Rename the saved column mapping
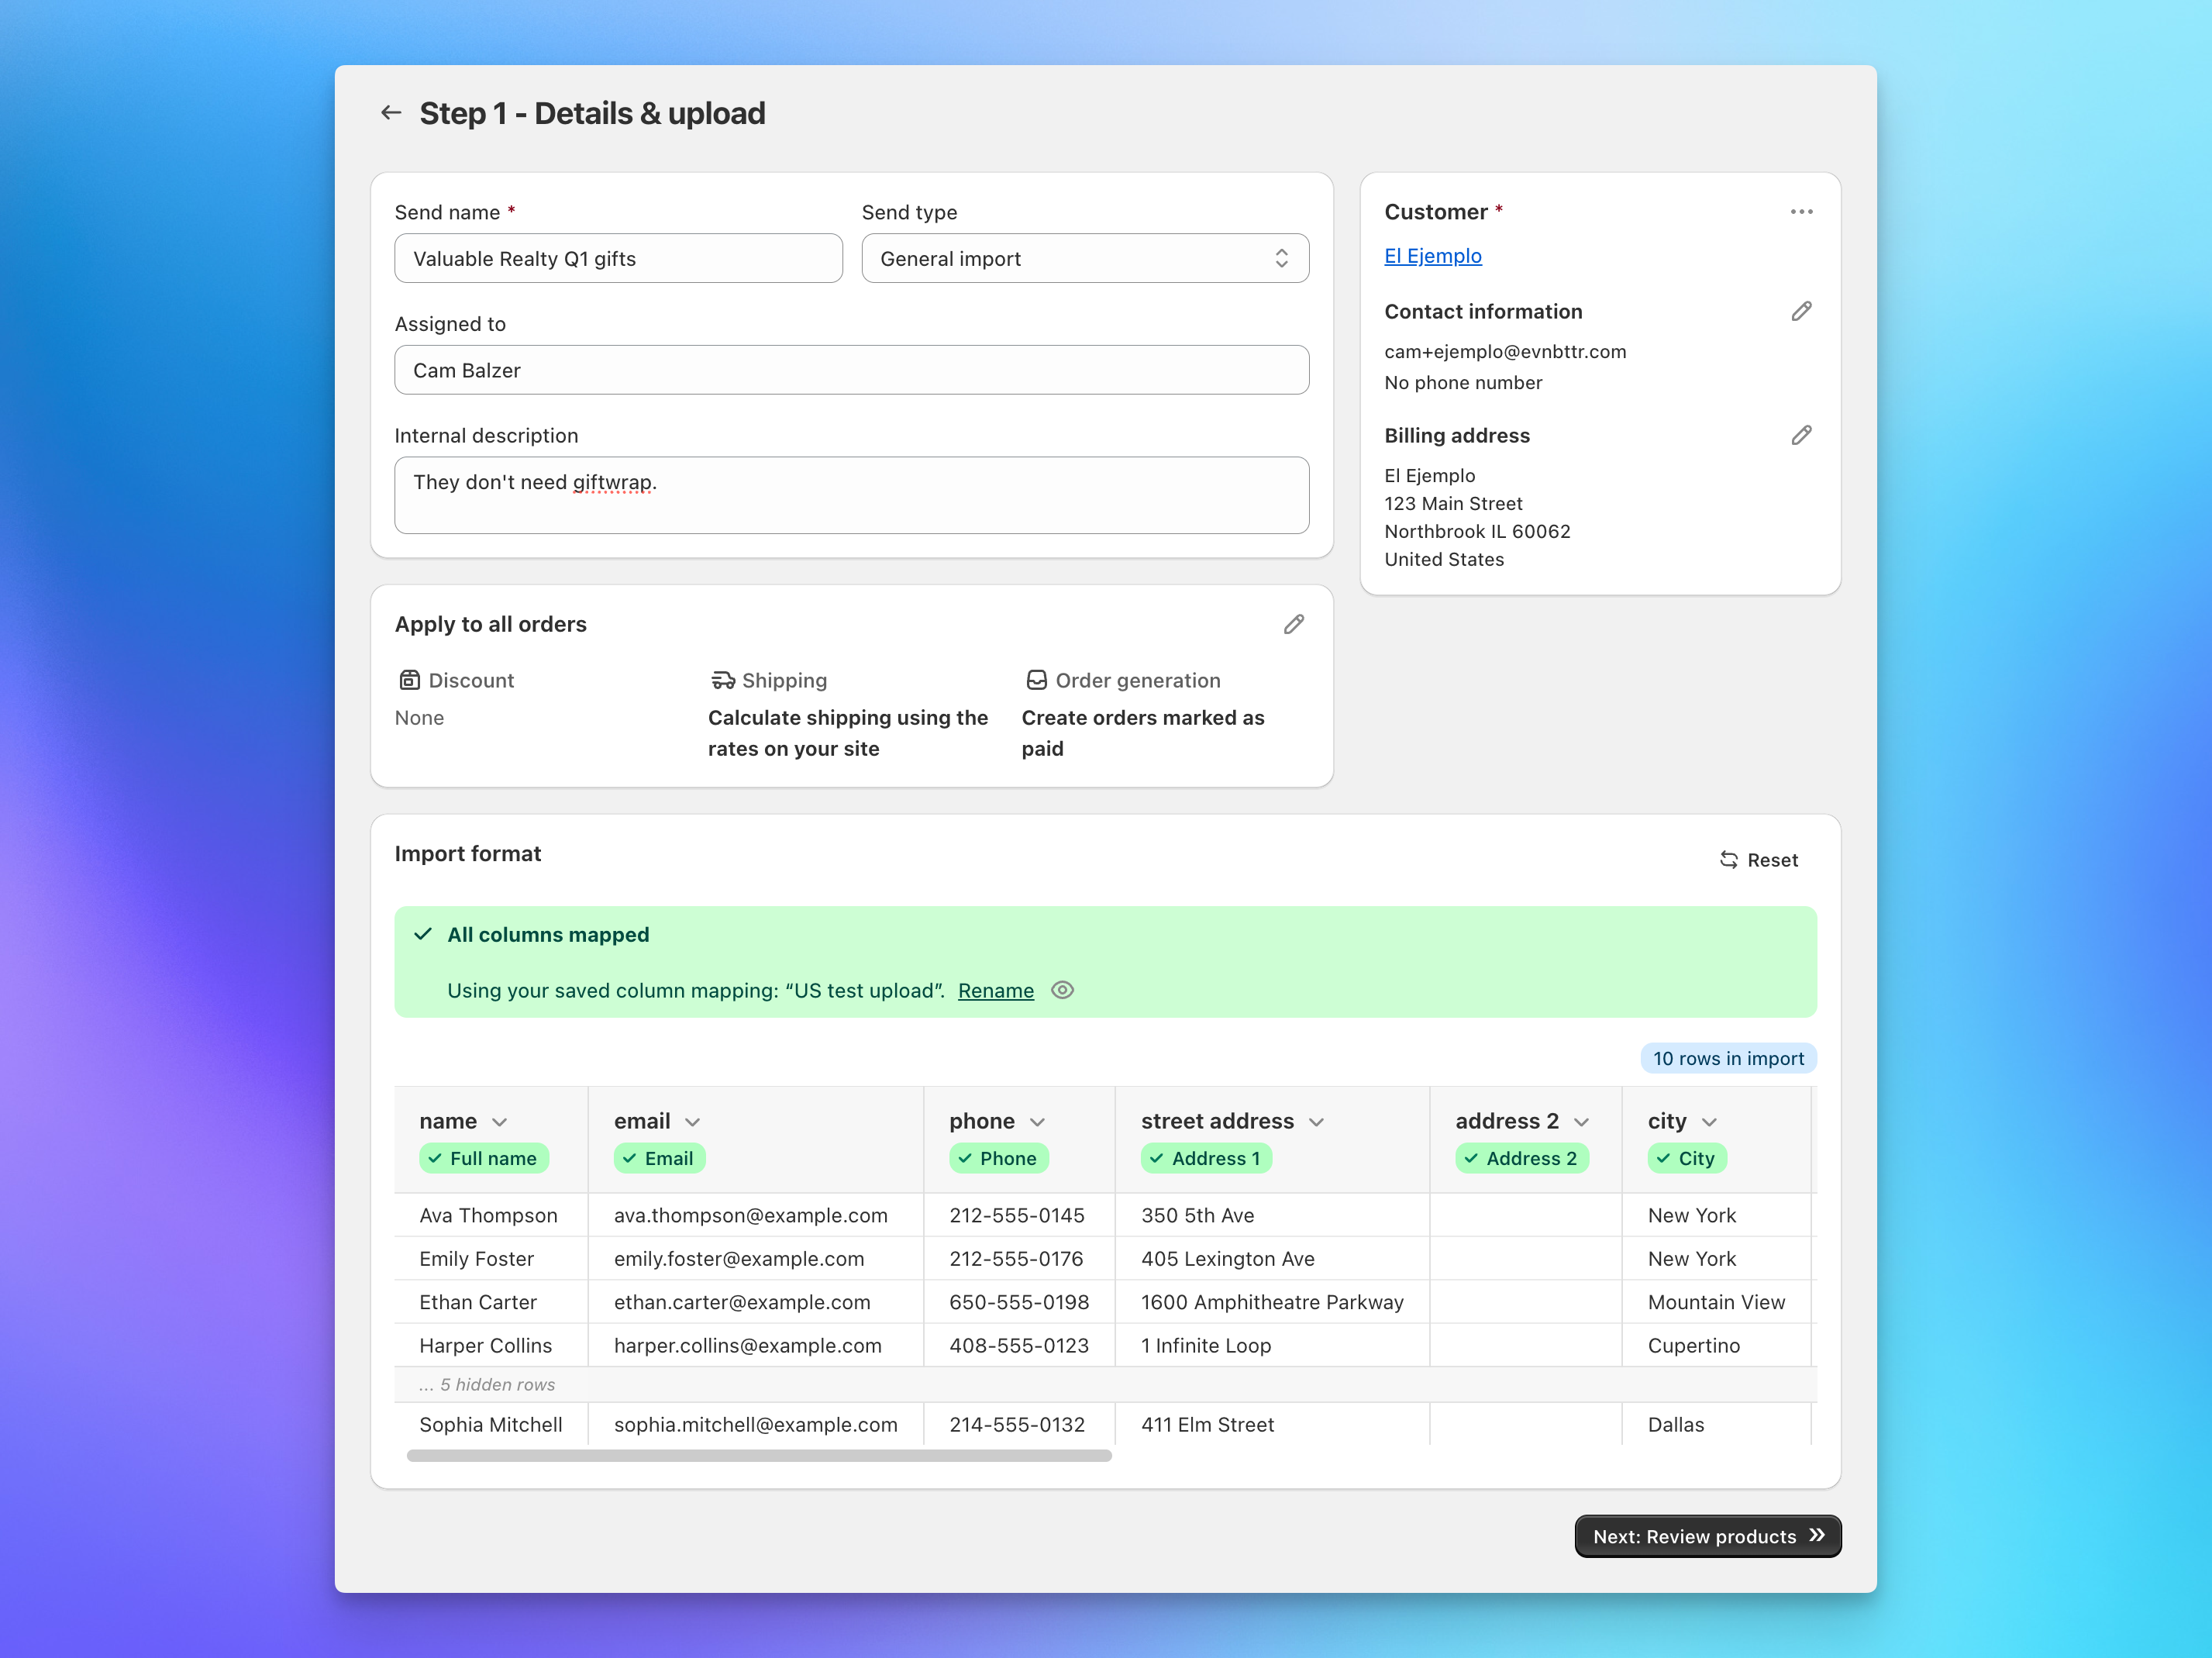2212x1658 pixels. [995, 990]
